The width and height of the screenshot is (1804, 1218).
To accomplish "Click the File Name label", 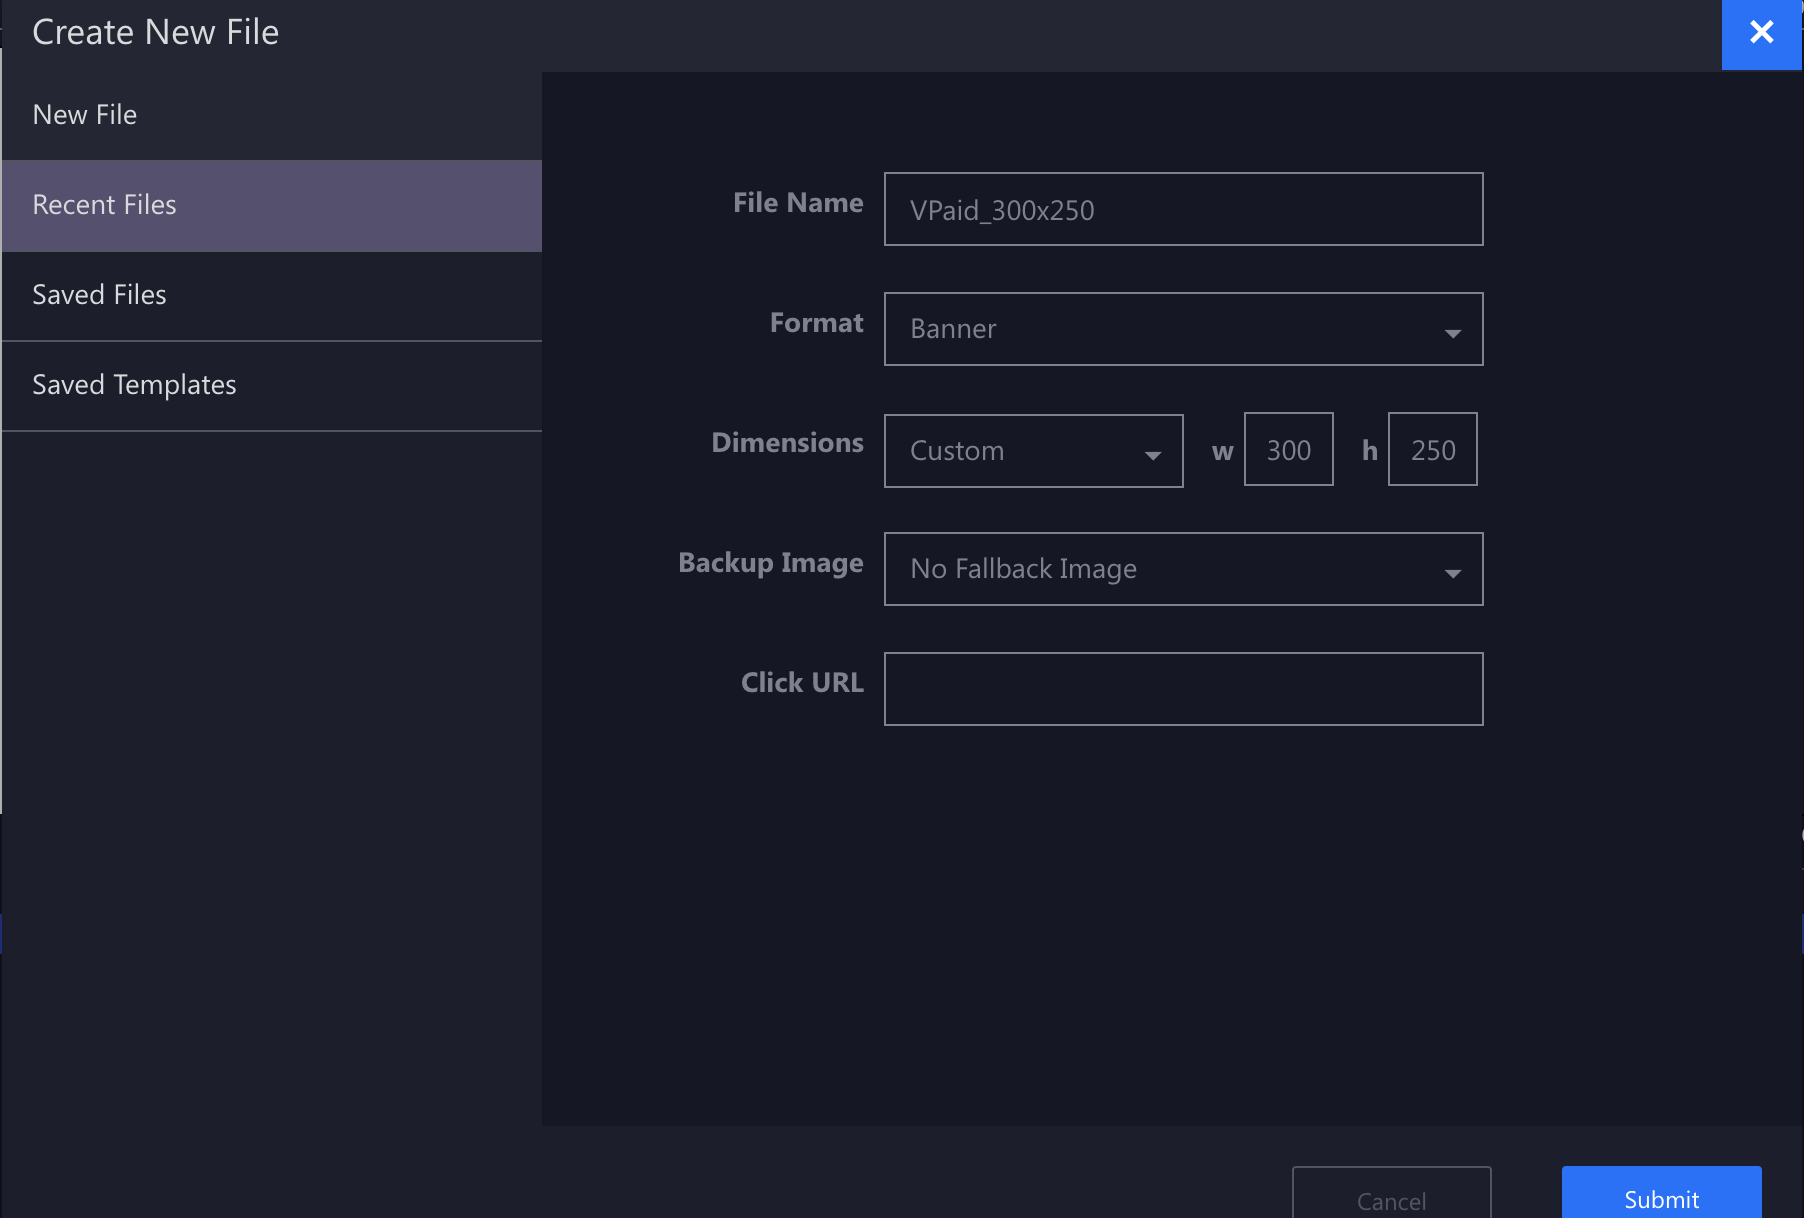I will click(798, 203).
